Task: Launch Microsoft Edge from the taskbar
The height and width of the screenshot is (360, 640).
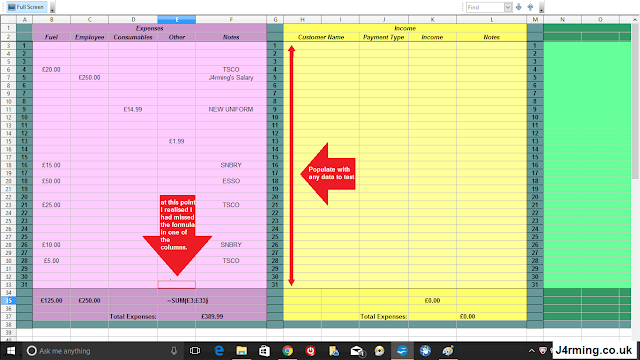Action: [x=219, y=351]
